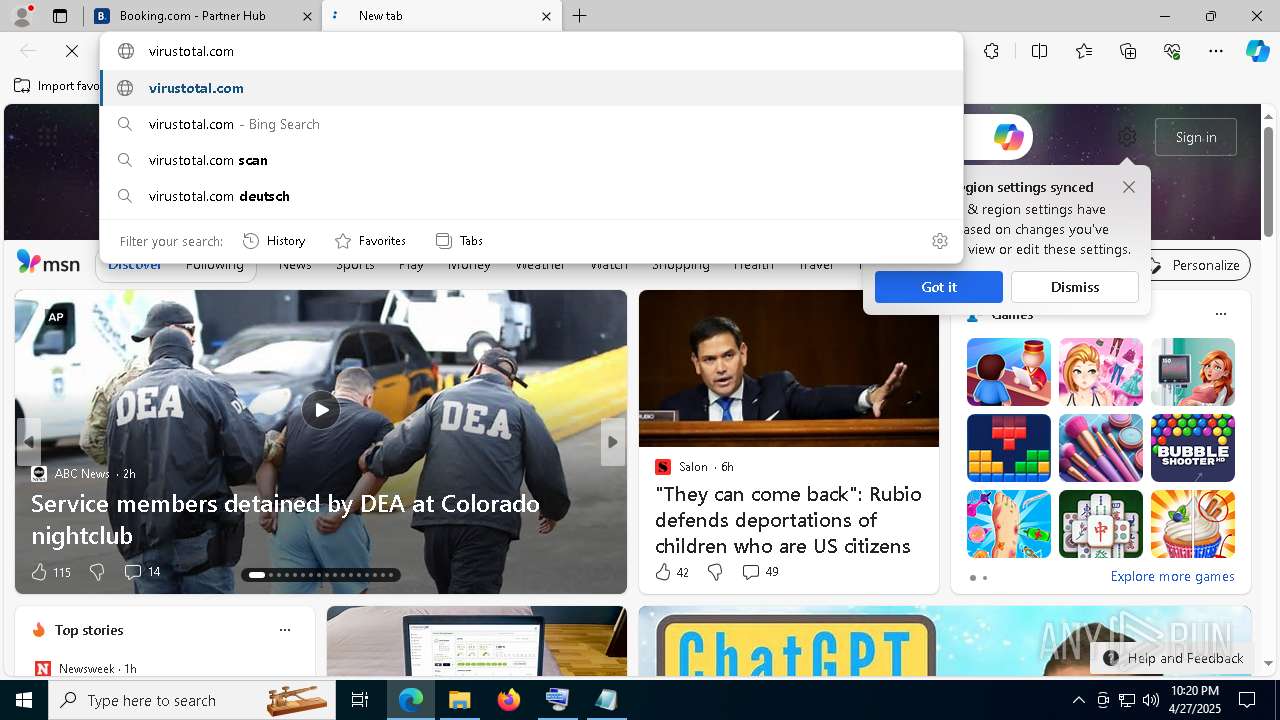The height and width of the screenshot is (720, 1280).
Task: Click the Sign in button
Action: click(1196, 137)
